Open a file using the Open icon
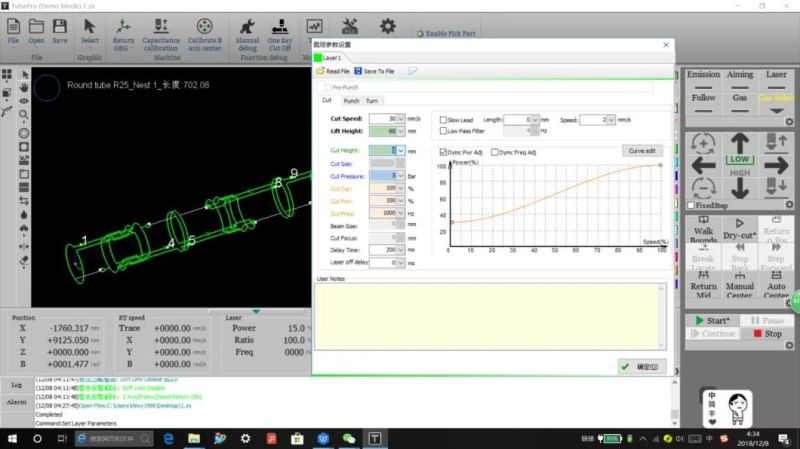Viewport: 800px width, 449px height. pos(36,27)
